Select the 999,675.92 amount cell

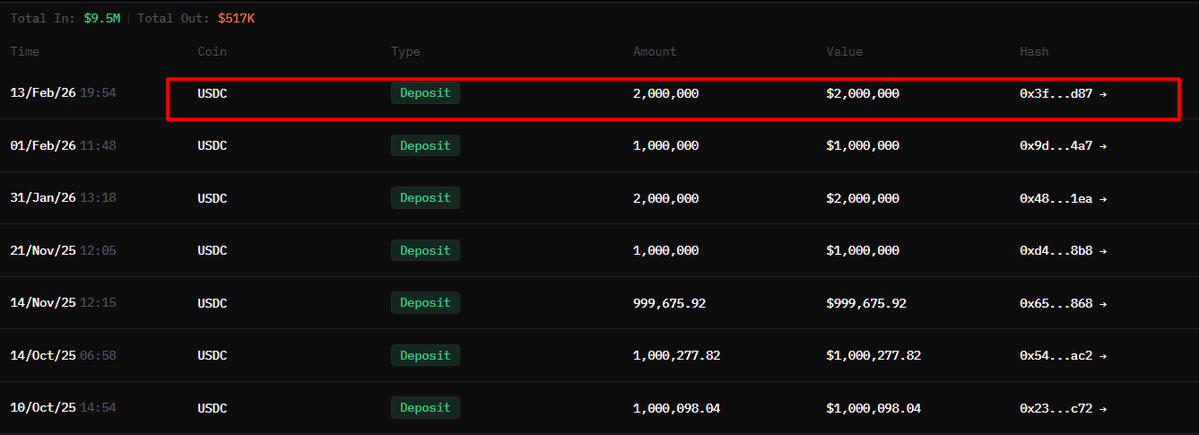click(669, 304)
